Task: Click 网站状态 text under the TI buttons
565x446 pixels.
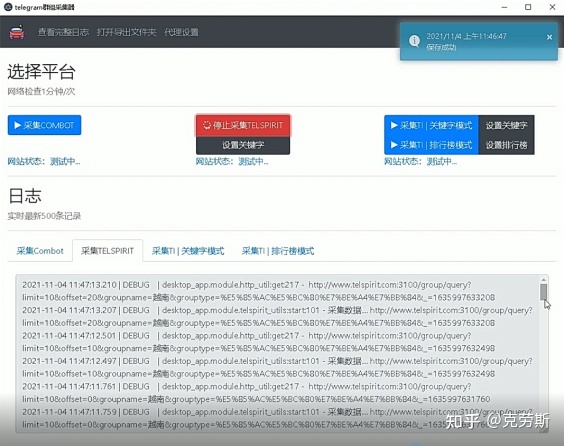Action: 421,161
